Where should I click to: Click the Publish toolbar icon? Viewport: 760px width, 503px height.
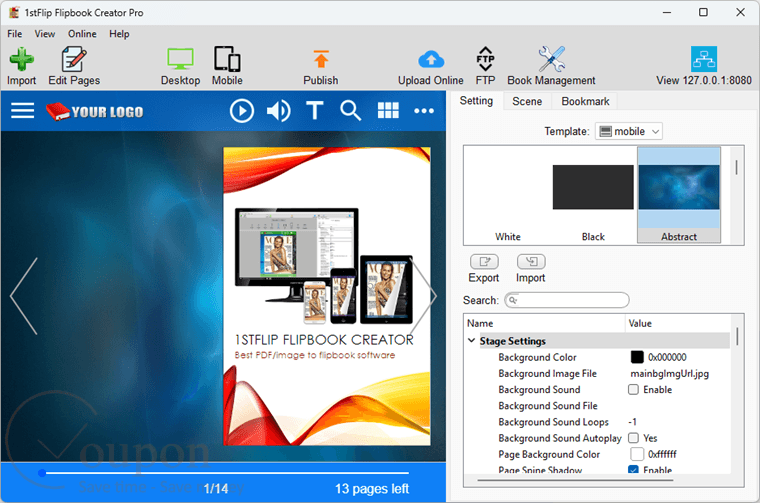[x=321, y=60]
